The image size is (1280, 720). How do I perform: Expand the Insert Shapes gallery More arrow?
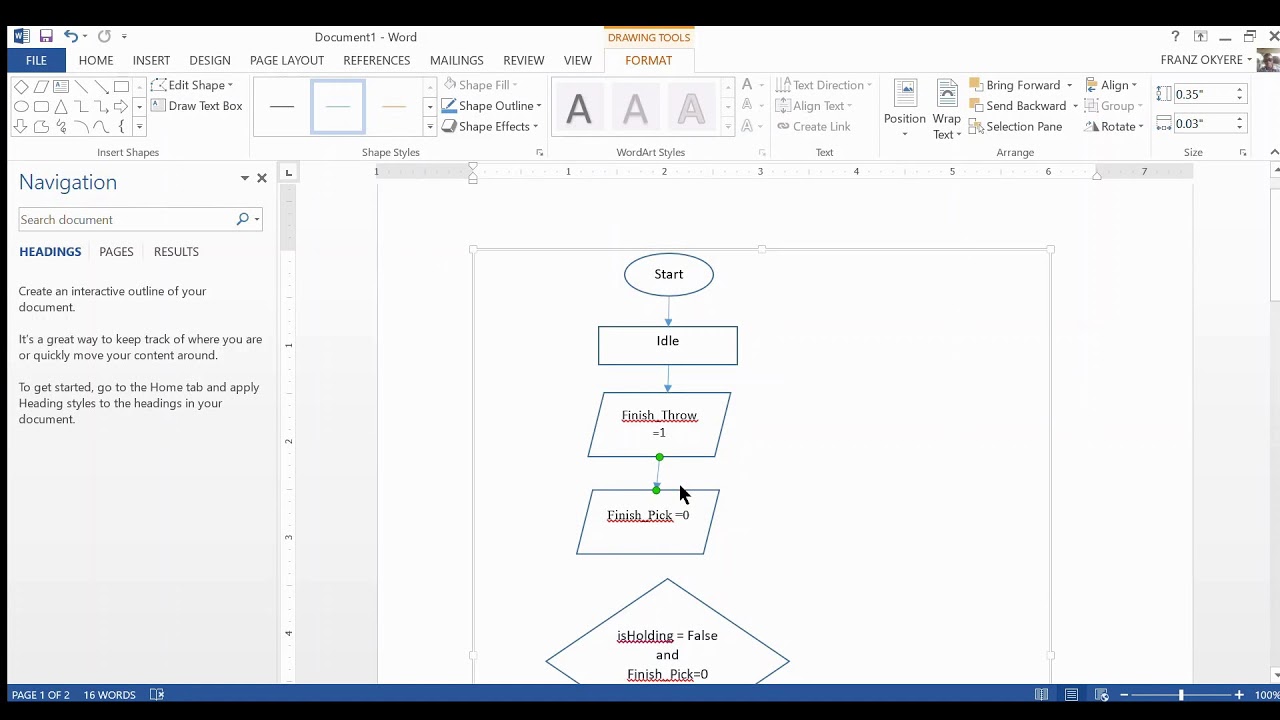(139, 126)
